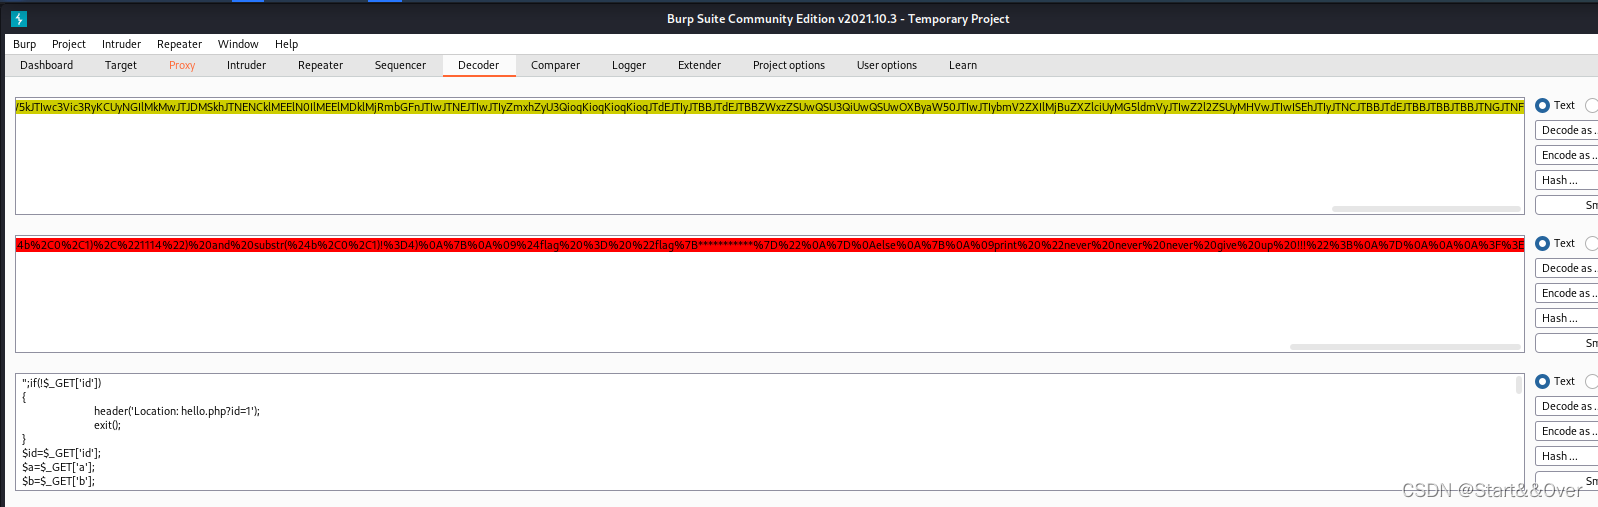Click Smart decode button for second box
Viewport: 1598px width, 507px height.
click(1567, 343)
